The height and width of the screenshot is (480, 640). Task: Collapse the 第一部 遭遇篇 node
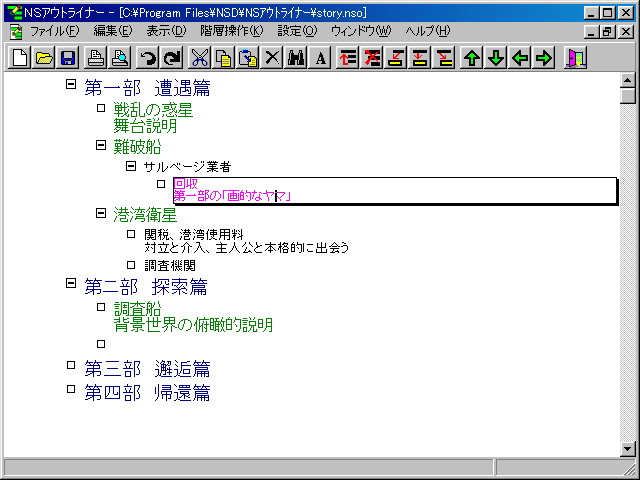point(71,84)
